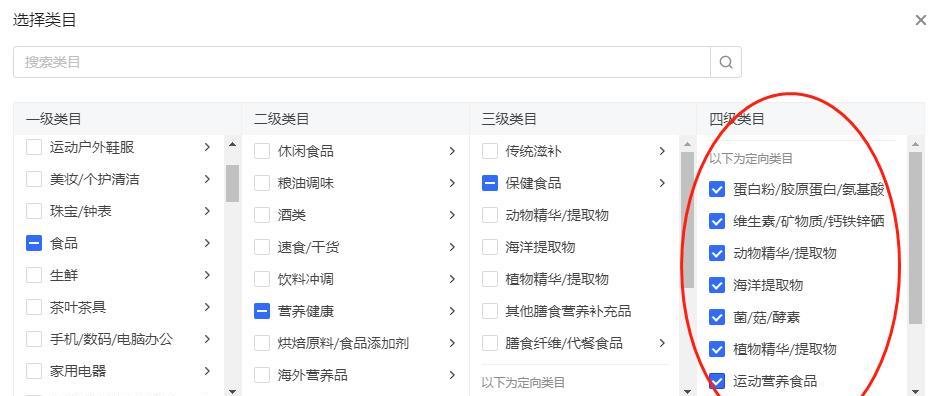Close the 选择类目 dialog

click(x=921, y=20)
